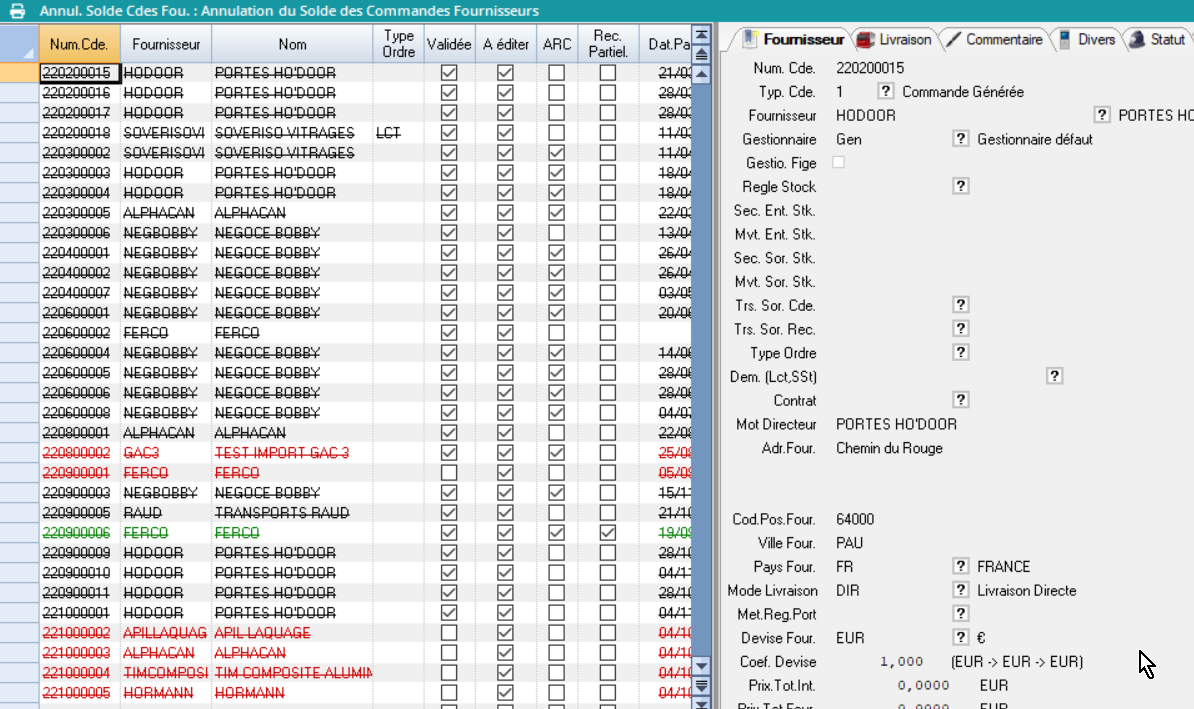Toggle ARC checkbox for order 220200015
This screenshot has width=1194, height=709.
point(556,73)
